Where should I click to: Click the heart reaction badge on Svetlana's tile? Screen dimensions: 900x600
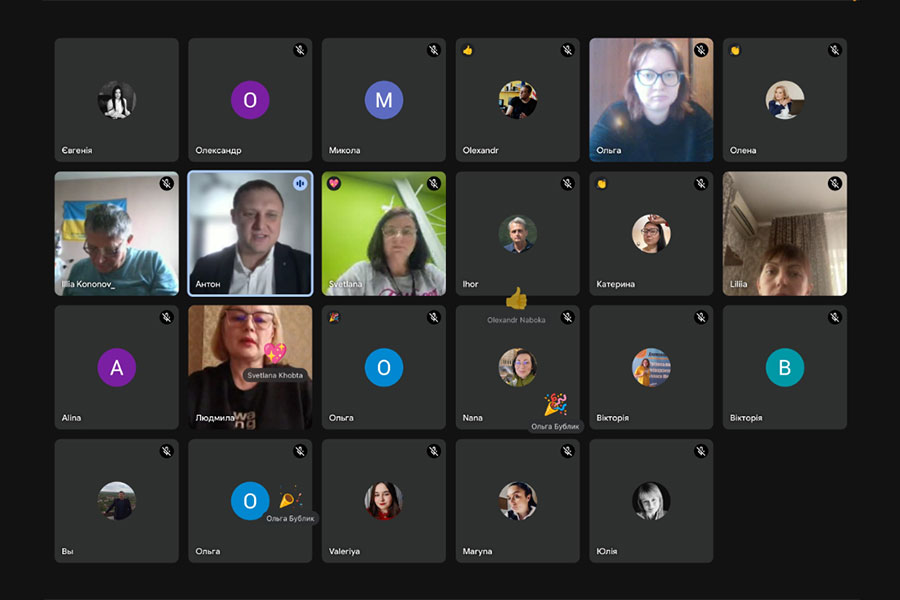click(x=334, y=184)
